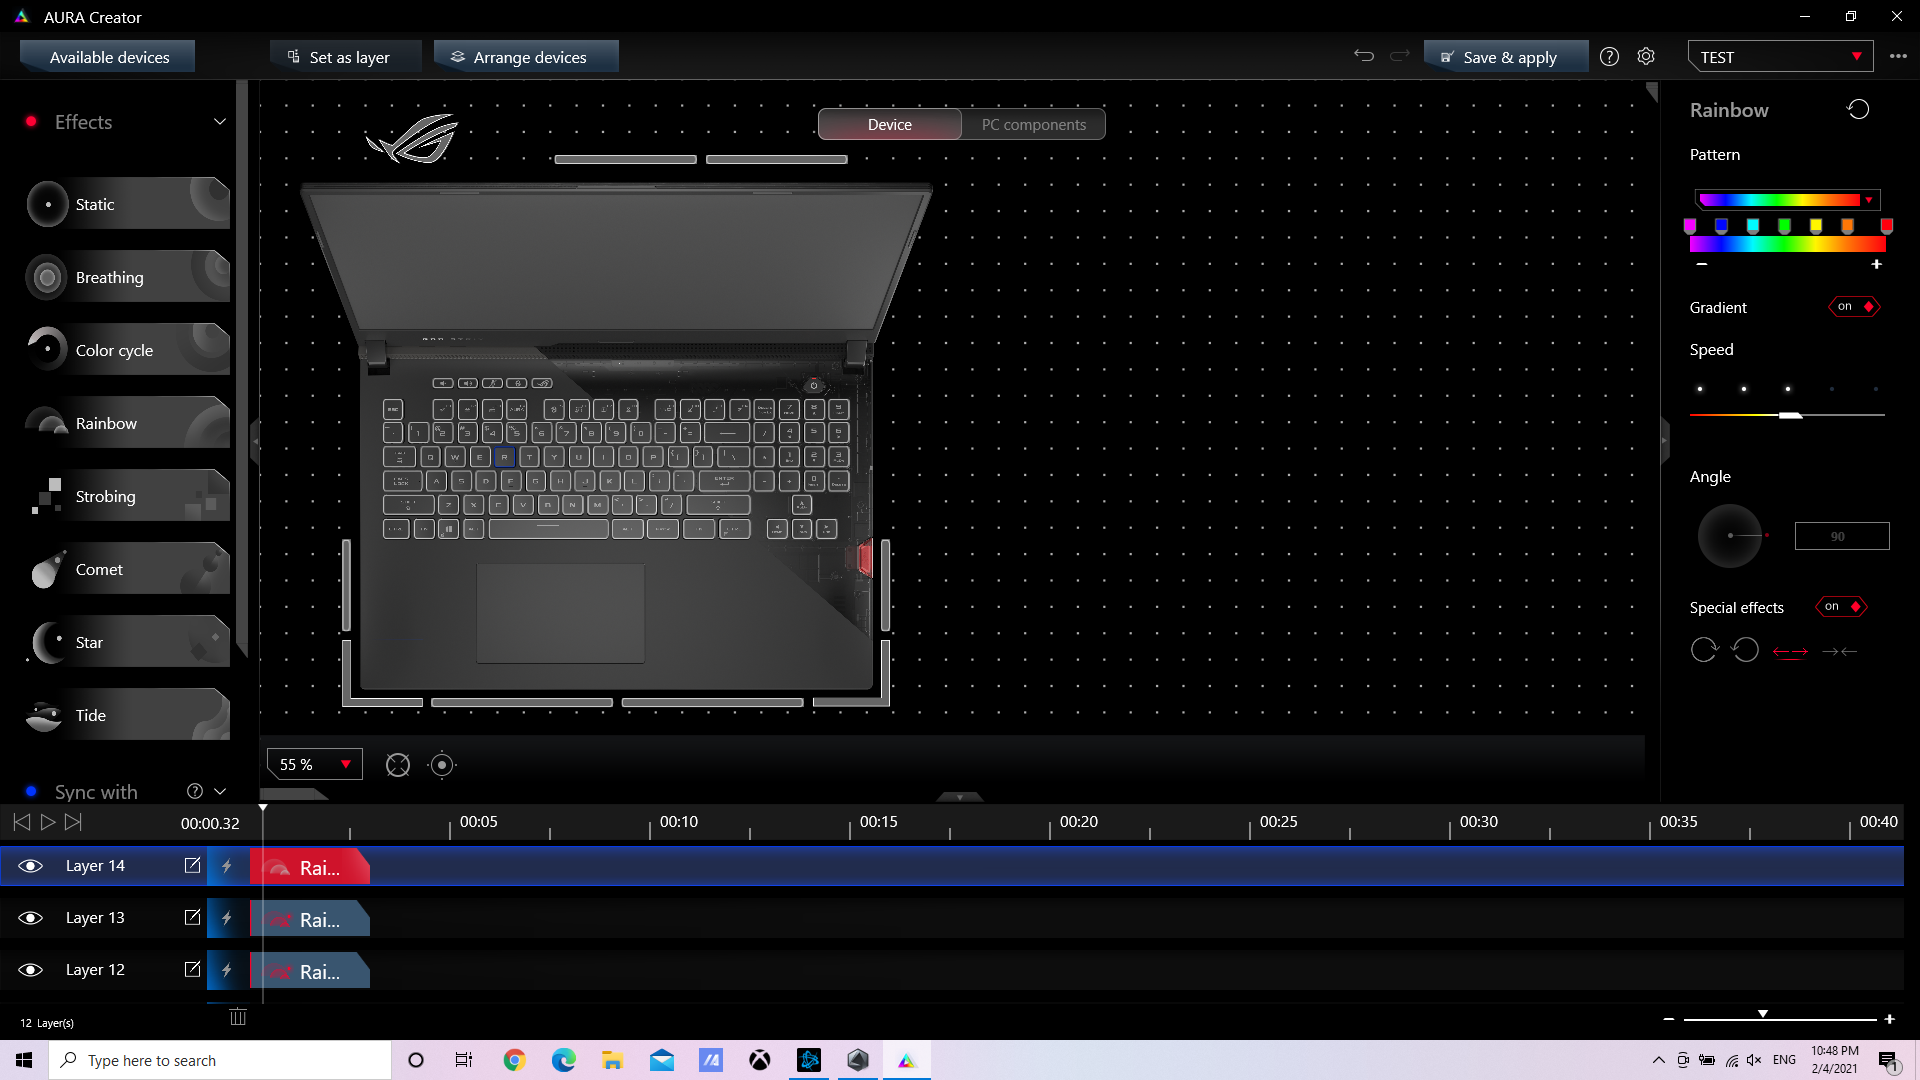
Task: Expand the Sync with section chevron
Action: [220, 791]
